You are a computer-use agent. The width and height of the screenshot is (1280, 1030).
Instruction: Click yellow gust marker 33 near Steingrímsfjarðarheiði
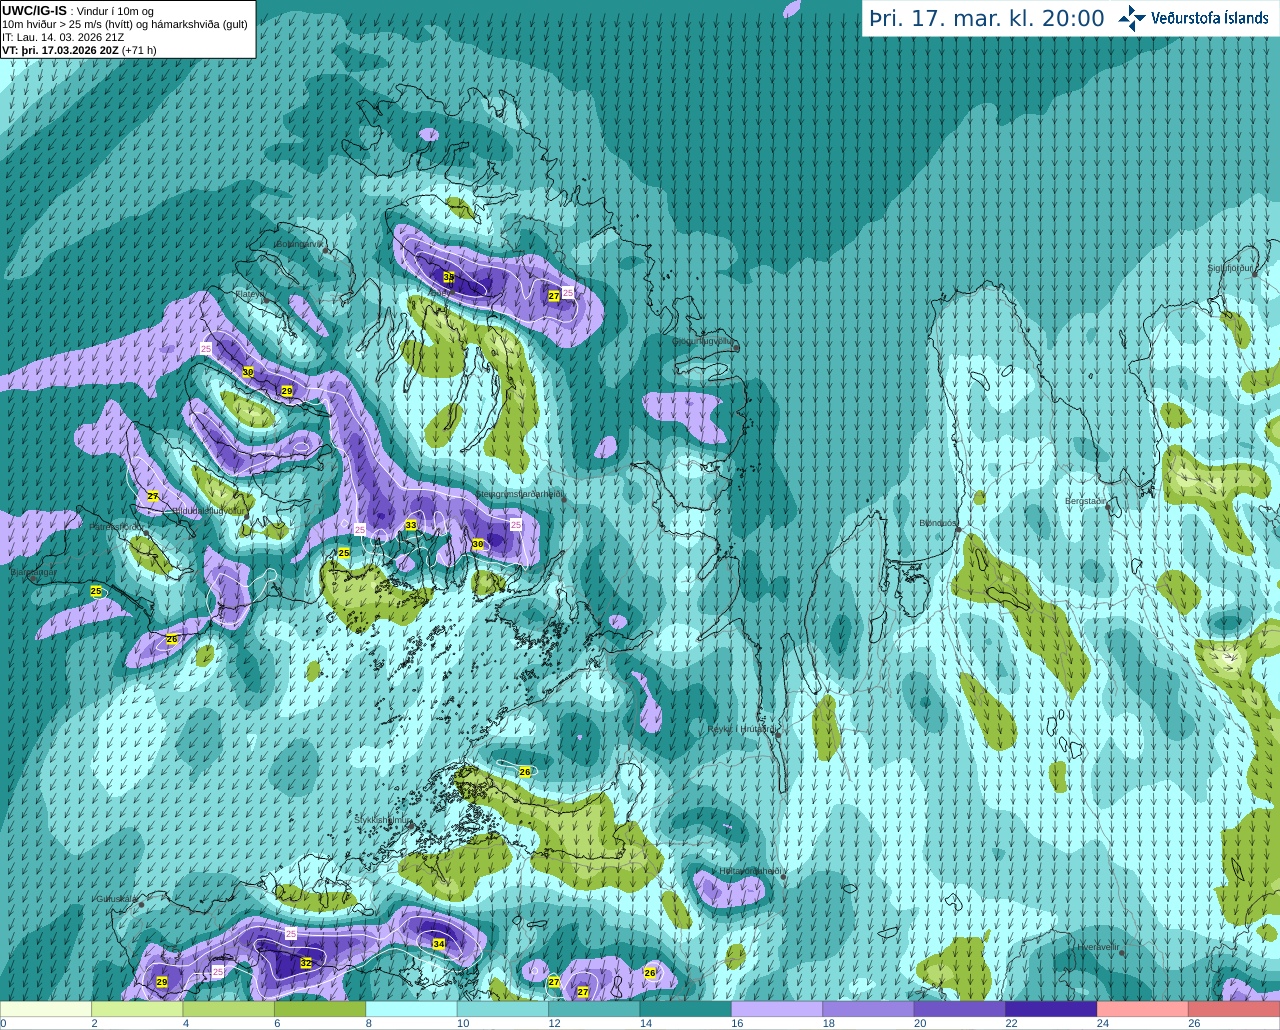[411, 525]
